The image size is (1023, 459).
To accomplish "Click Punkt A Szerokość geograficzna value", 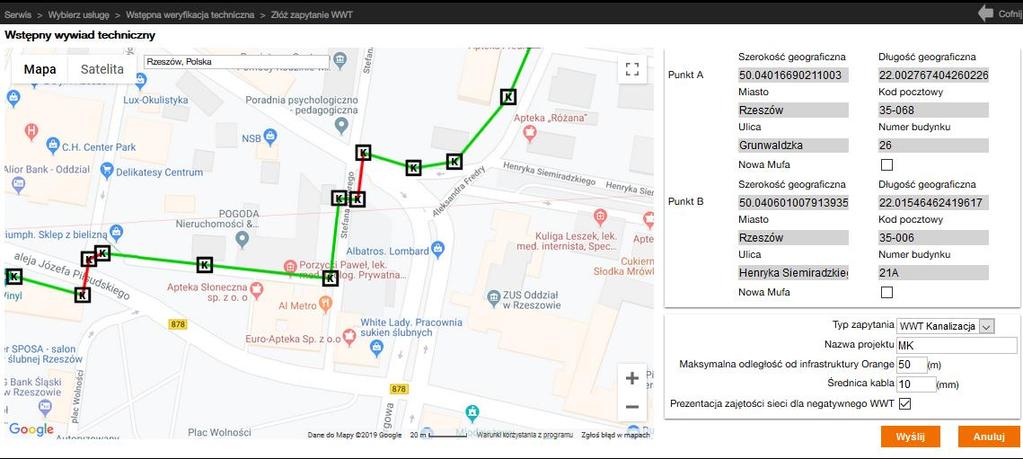I will pyautogui.click(x=793, y=75).
